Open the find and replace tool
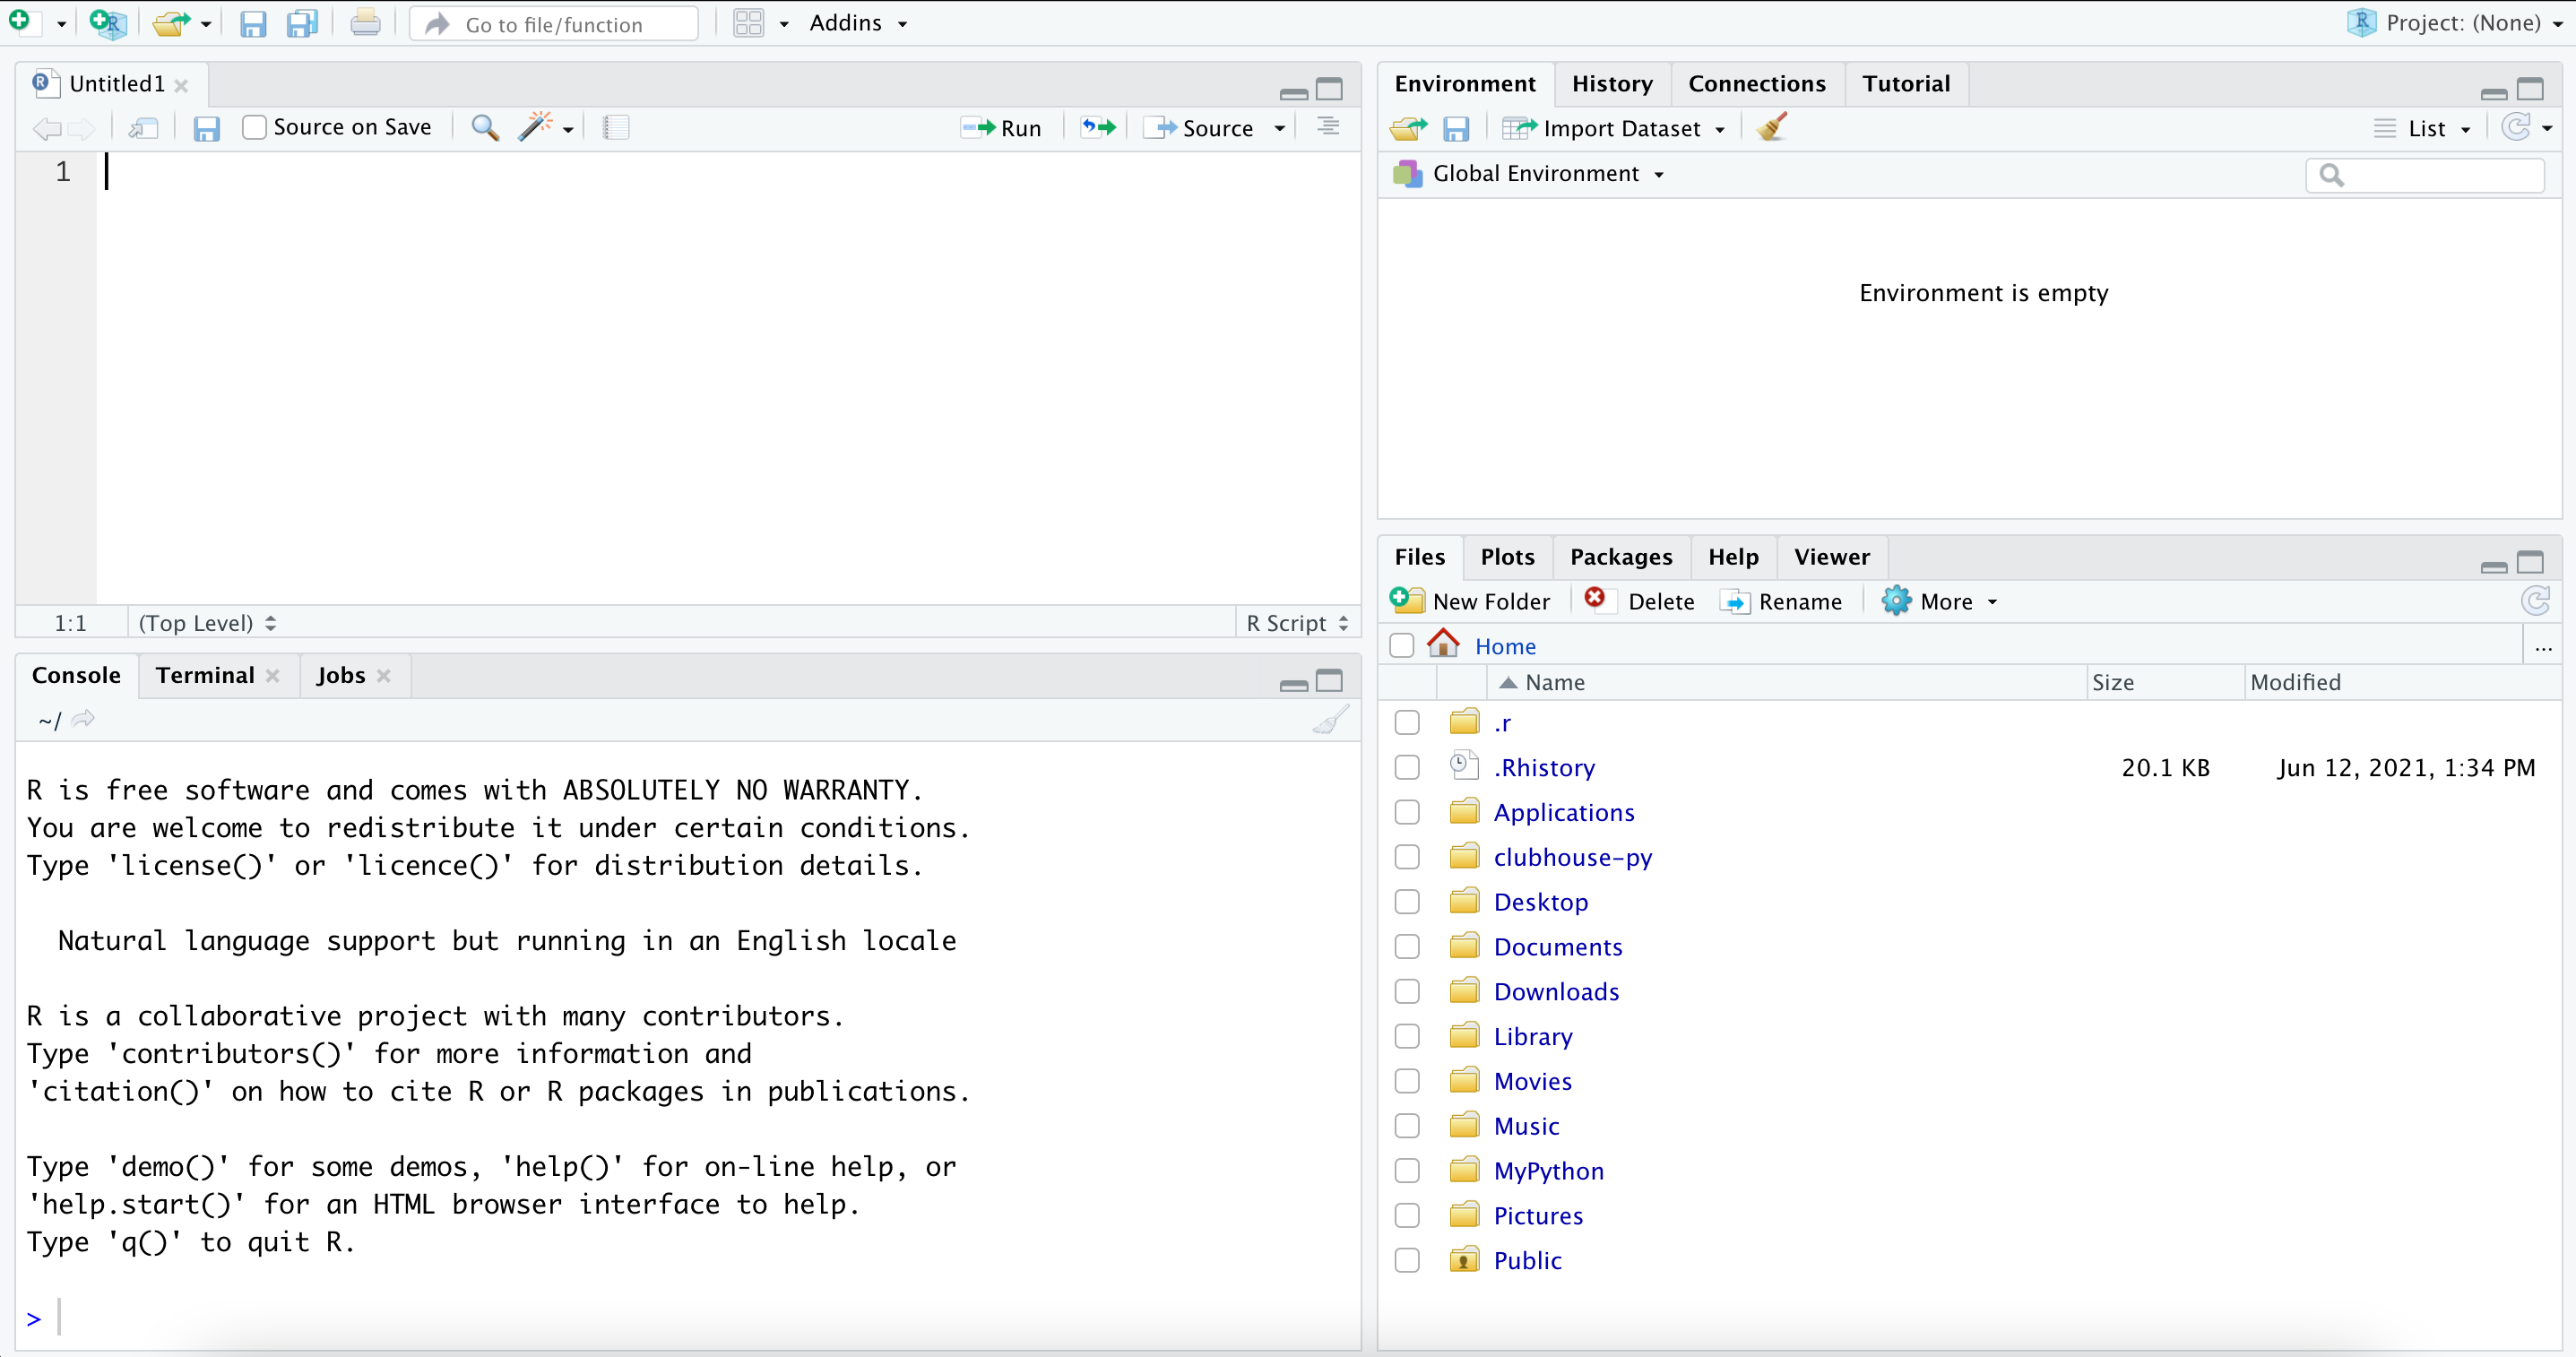The height and width of the screenshot is (1357, 2576). point(485,127)
